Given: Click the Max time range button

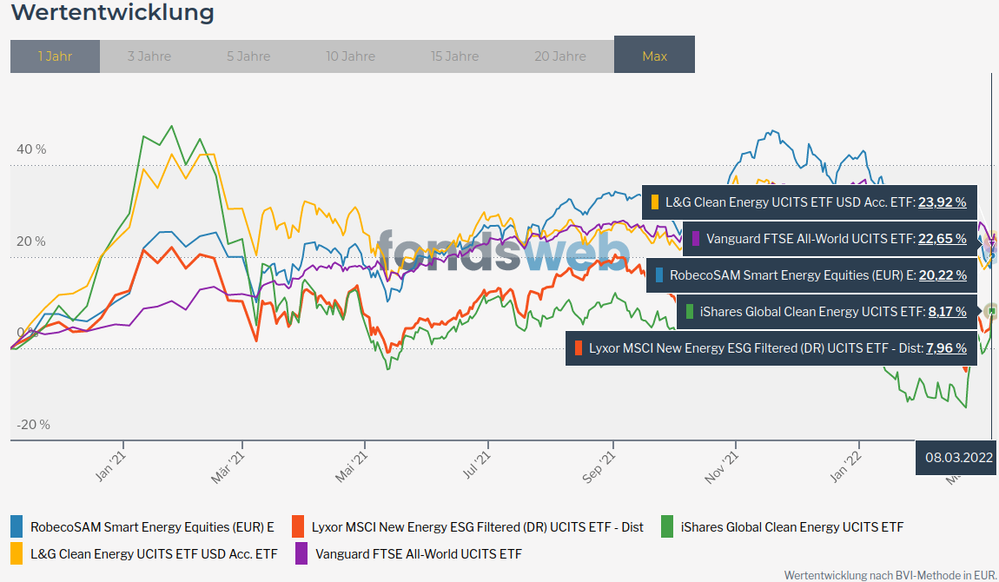Looking at the screenshot, I should click(x=654, y=56).
